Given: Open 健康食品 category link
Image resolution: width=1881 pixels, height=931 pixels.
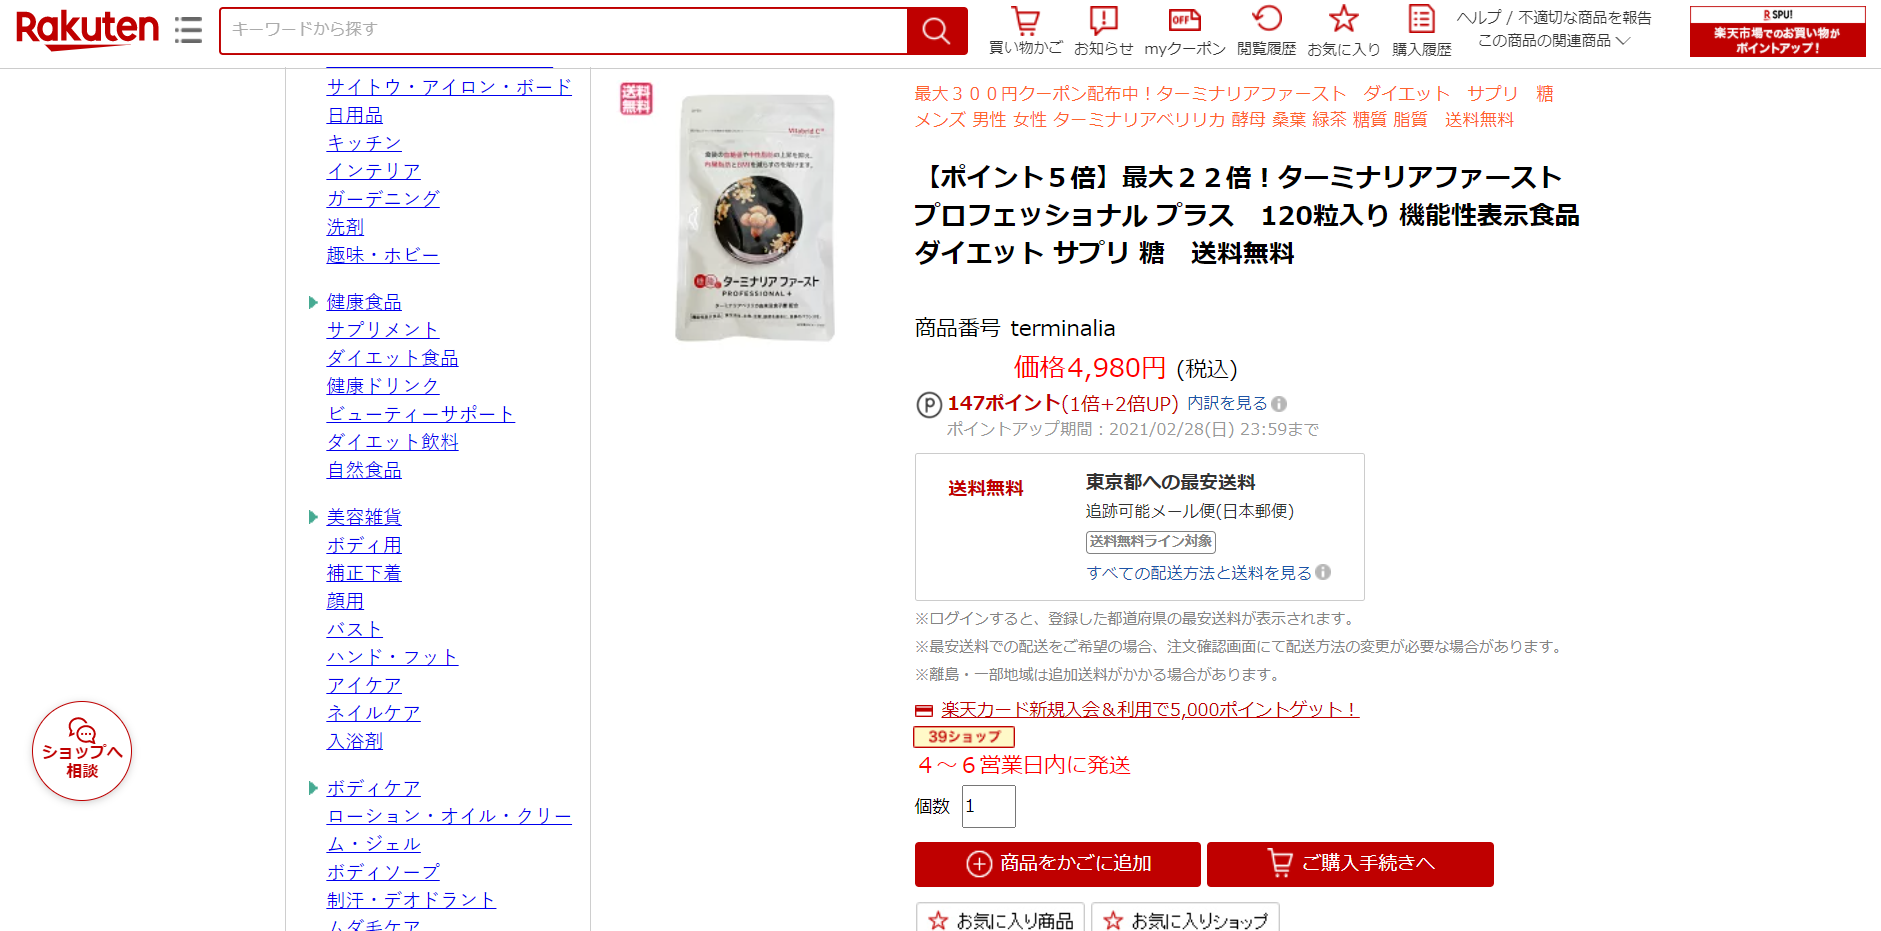Looking at the screenshot, I should pyautogui.click(x=364, y=302).
